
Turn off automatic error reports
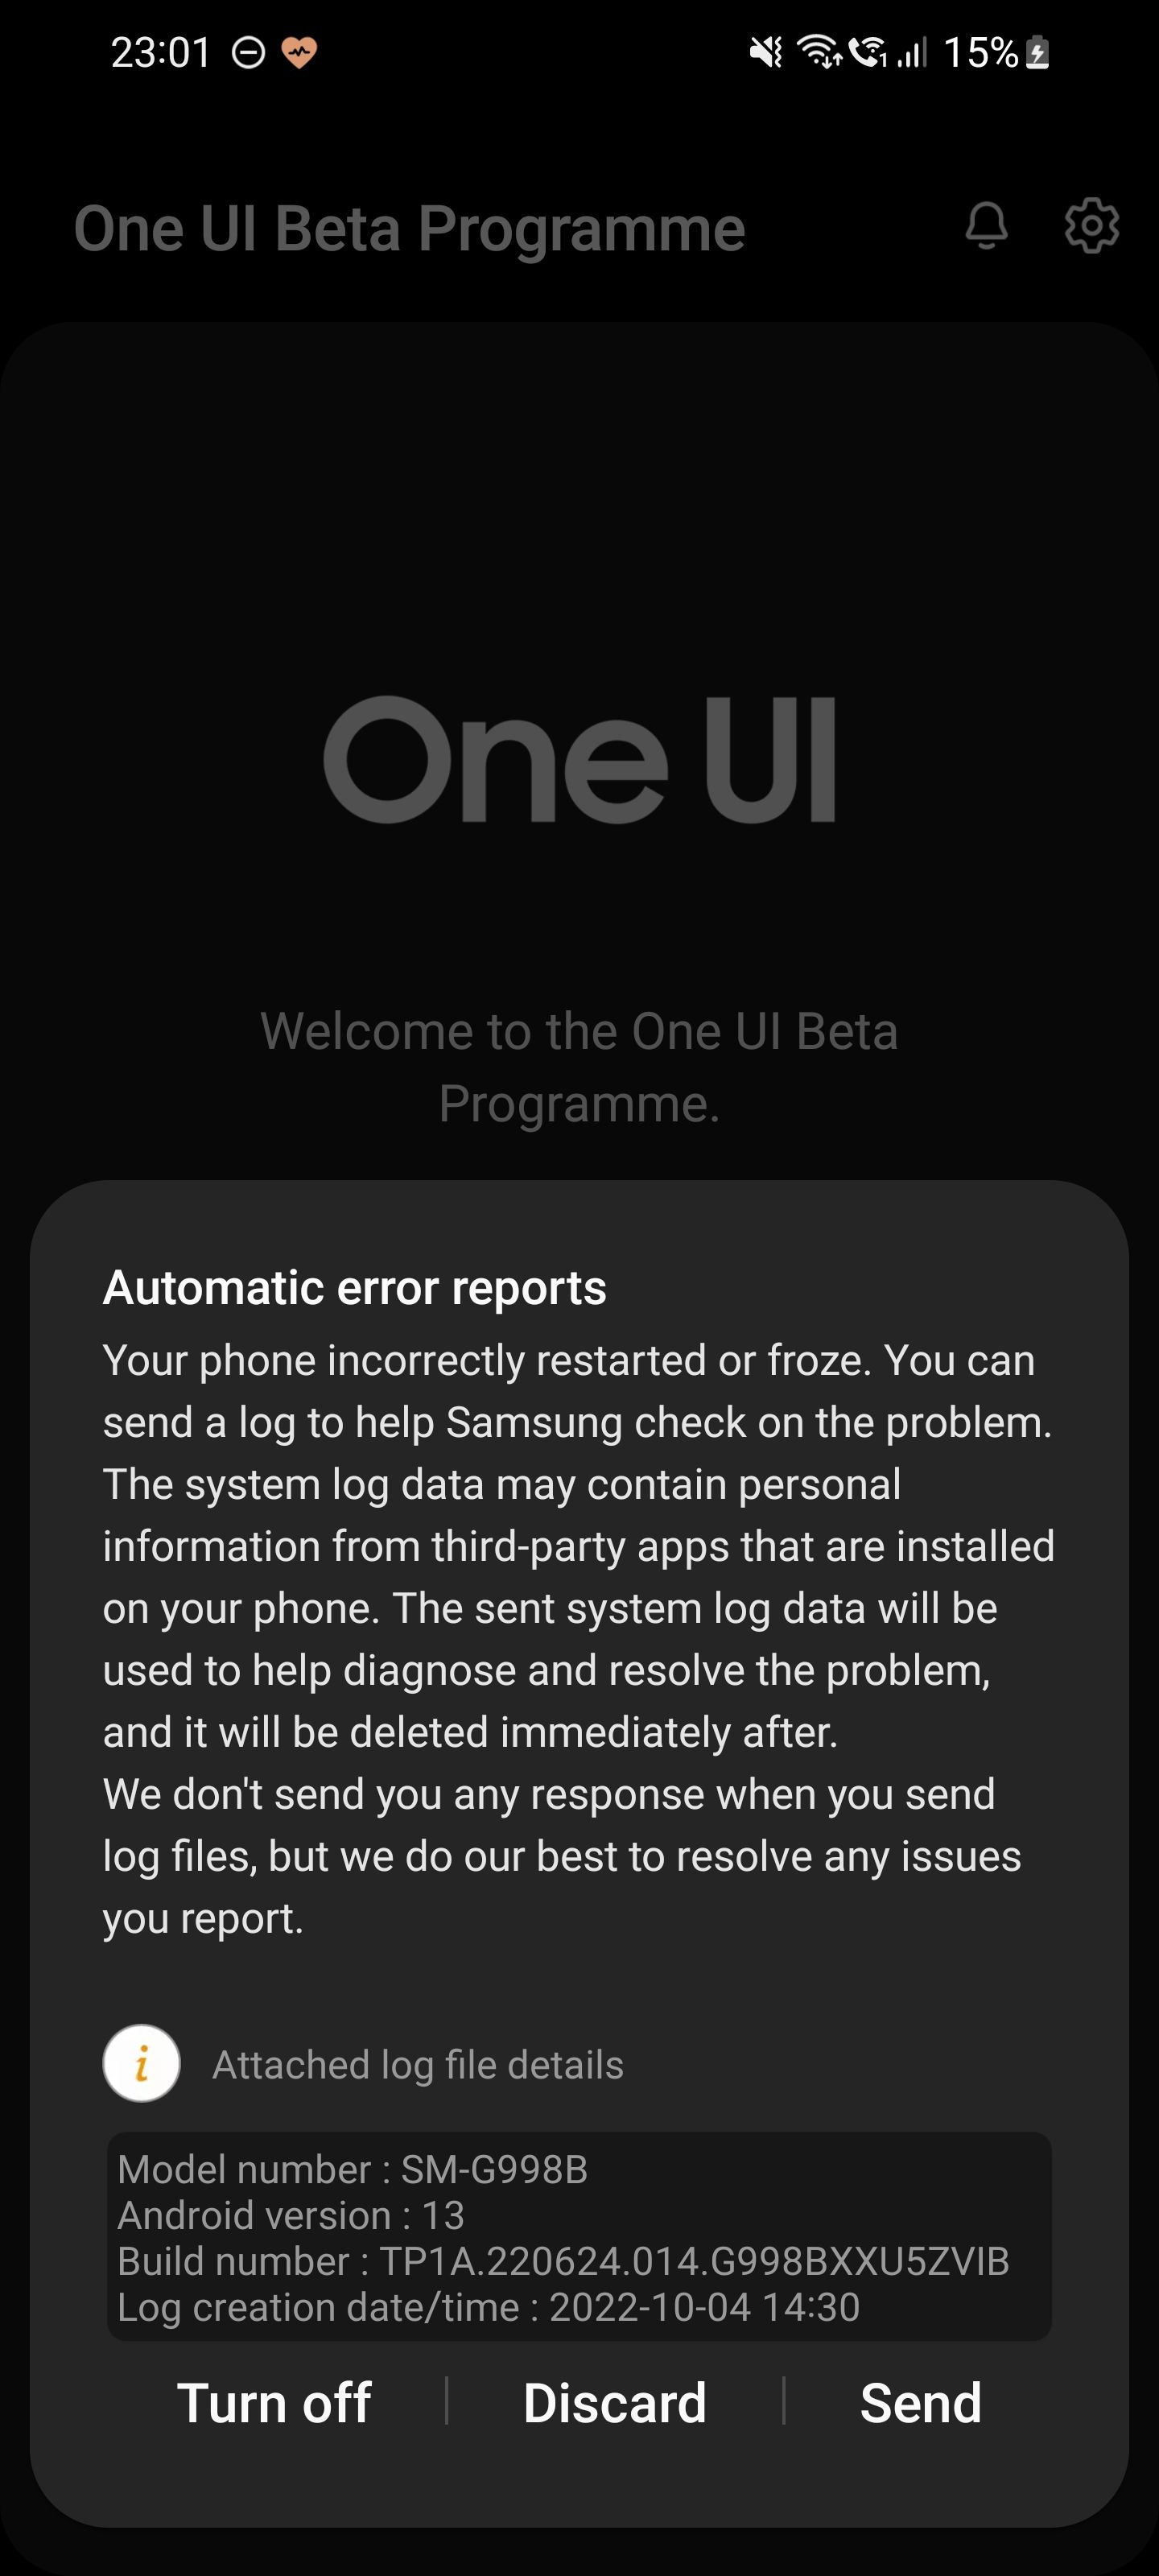[x=274, y=2403]
